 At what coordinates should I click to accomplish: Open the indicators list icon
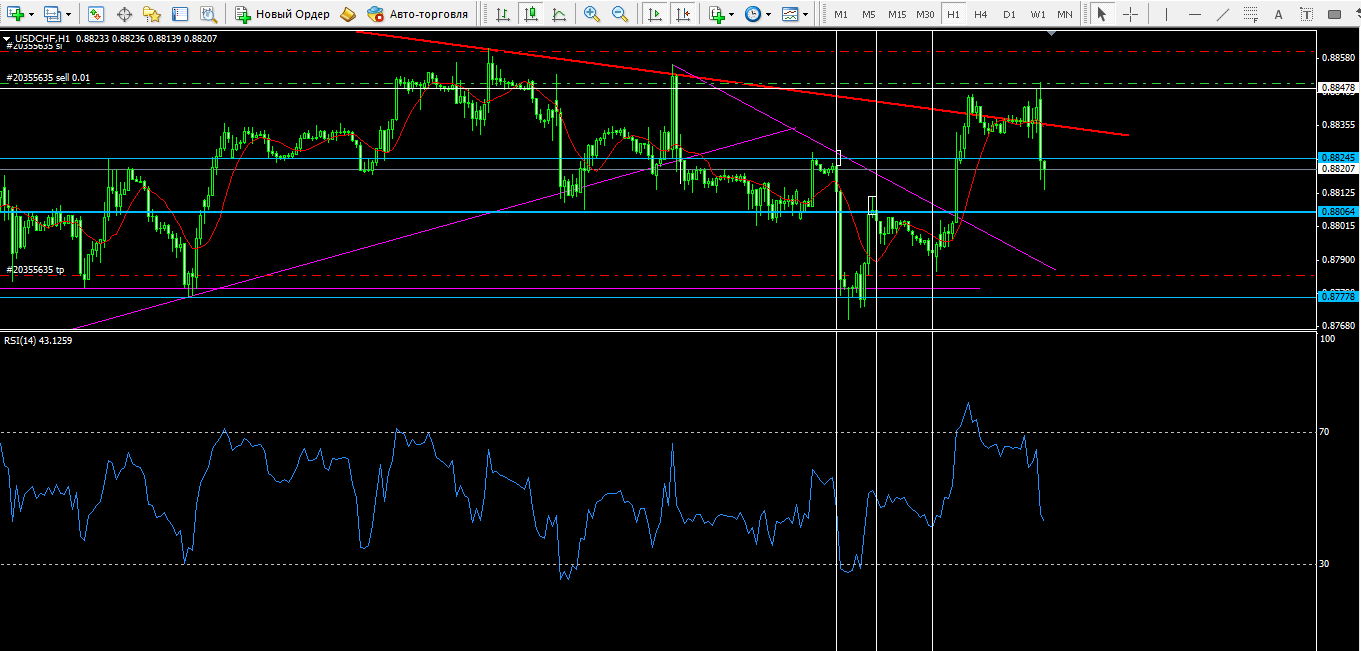716,14
